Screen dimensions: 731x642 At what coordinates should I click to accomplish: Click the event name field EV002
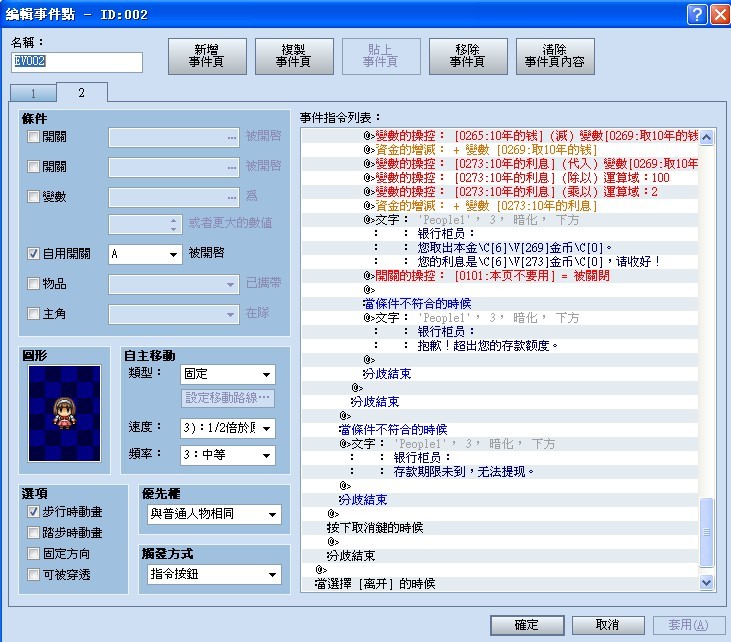tap(76, 62)
